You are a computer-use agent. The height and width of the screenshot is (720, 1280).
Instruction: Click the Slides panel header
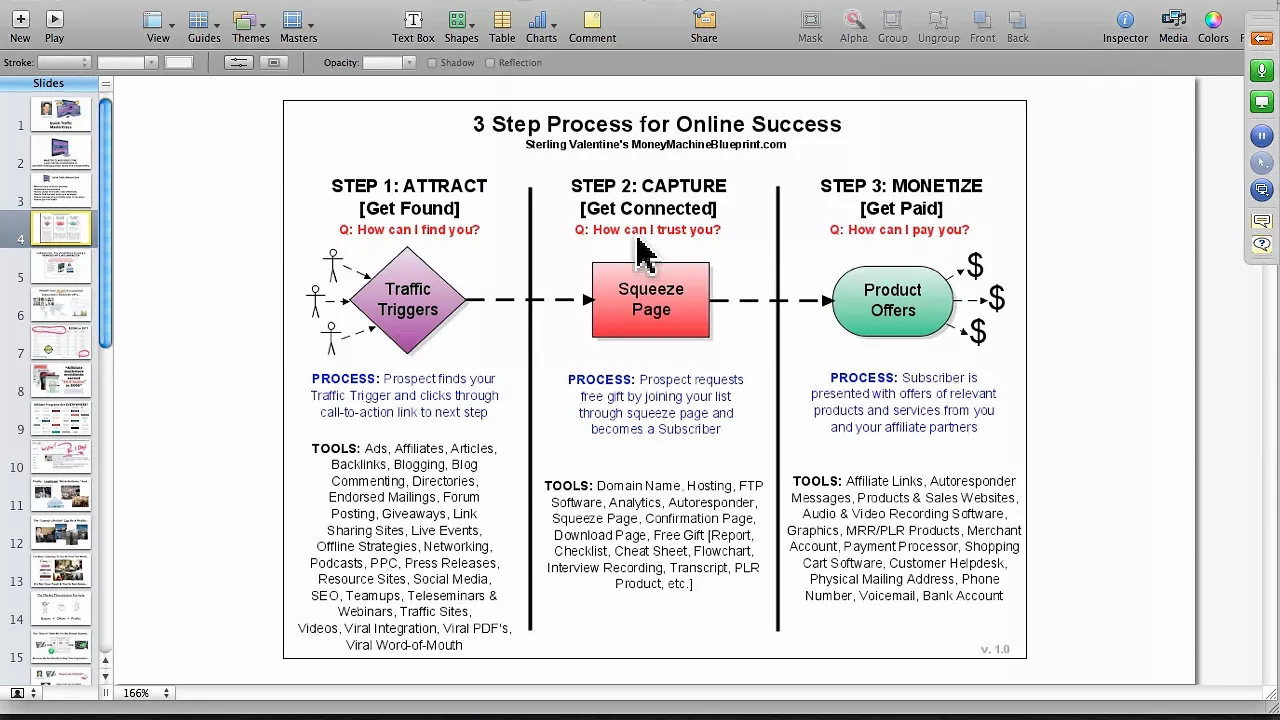pos(48,84)
